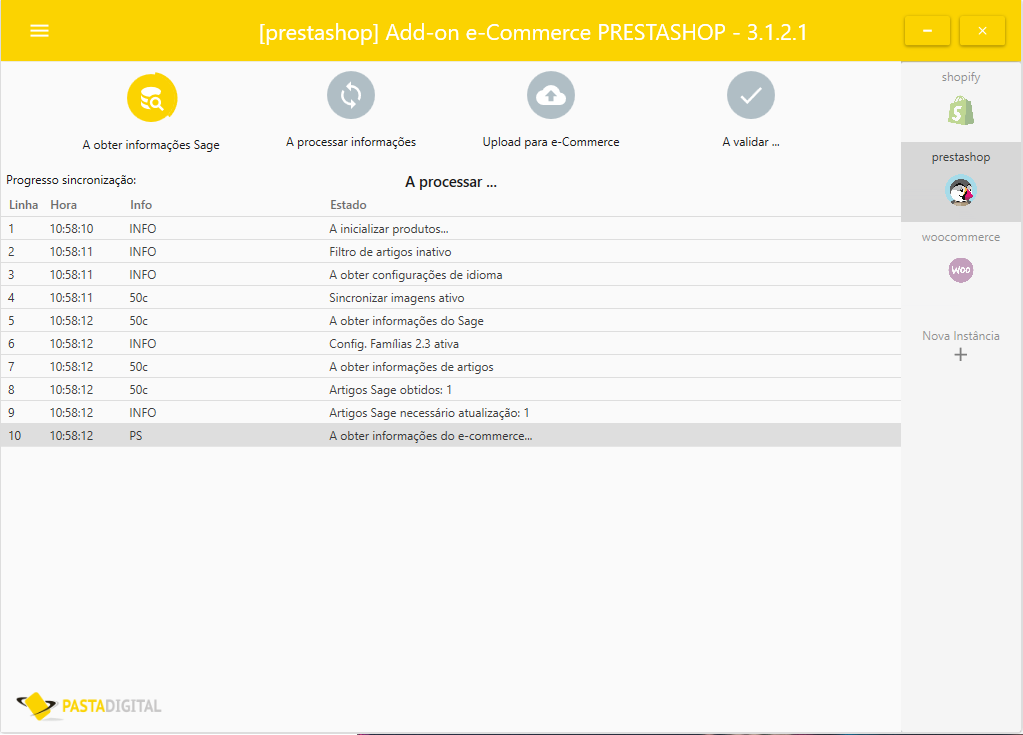Screen dimensions: 1023x735
Task: Click the validation checkmark icon
Action: (x=751, y=95)
